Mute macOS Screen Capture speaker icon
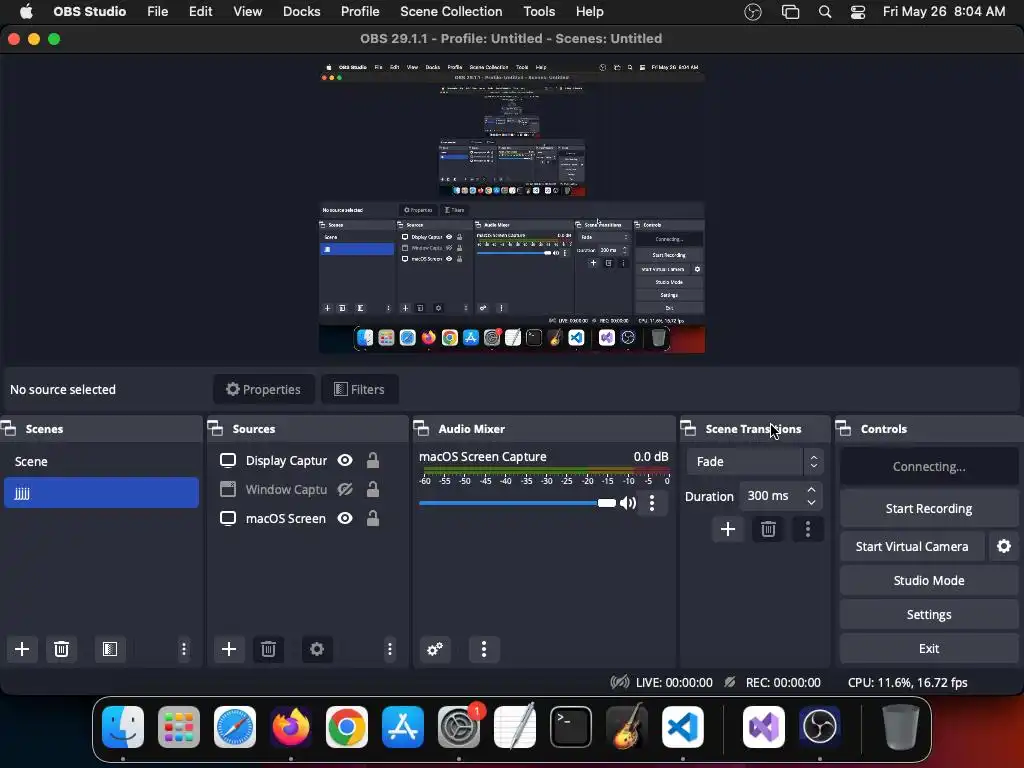This screenshot has width=1024, height=768. [628, 503]
